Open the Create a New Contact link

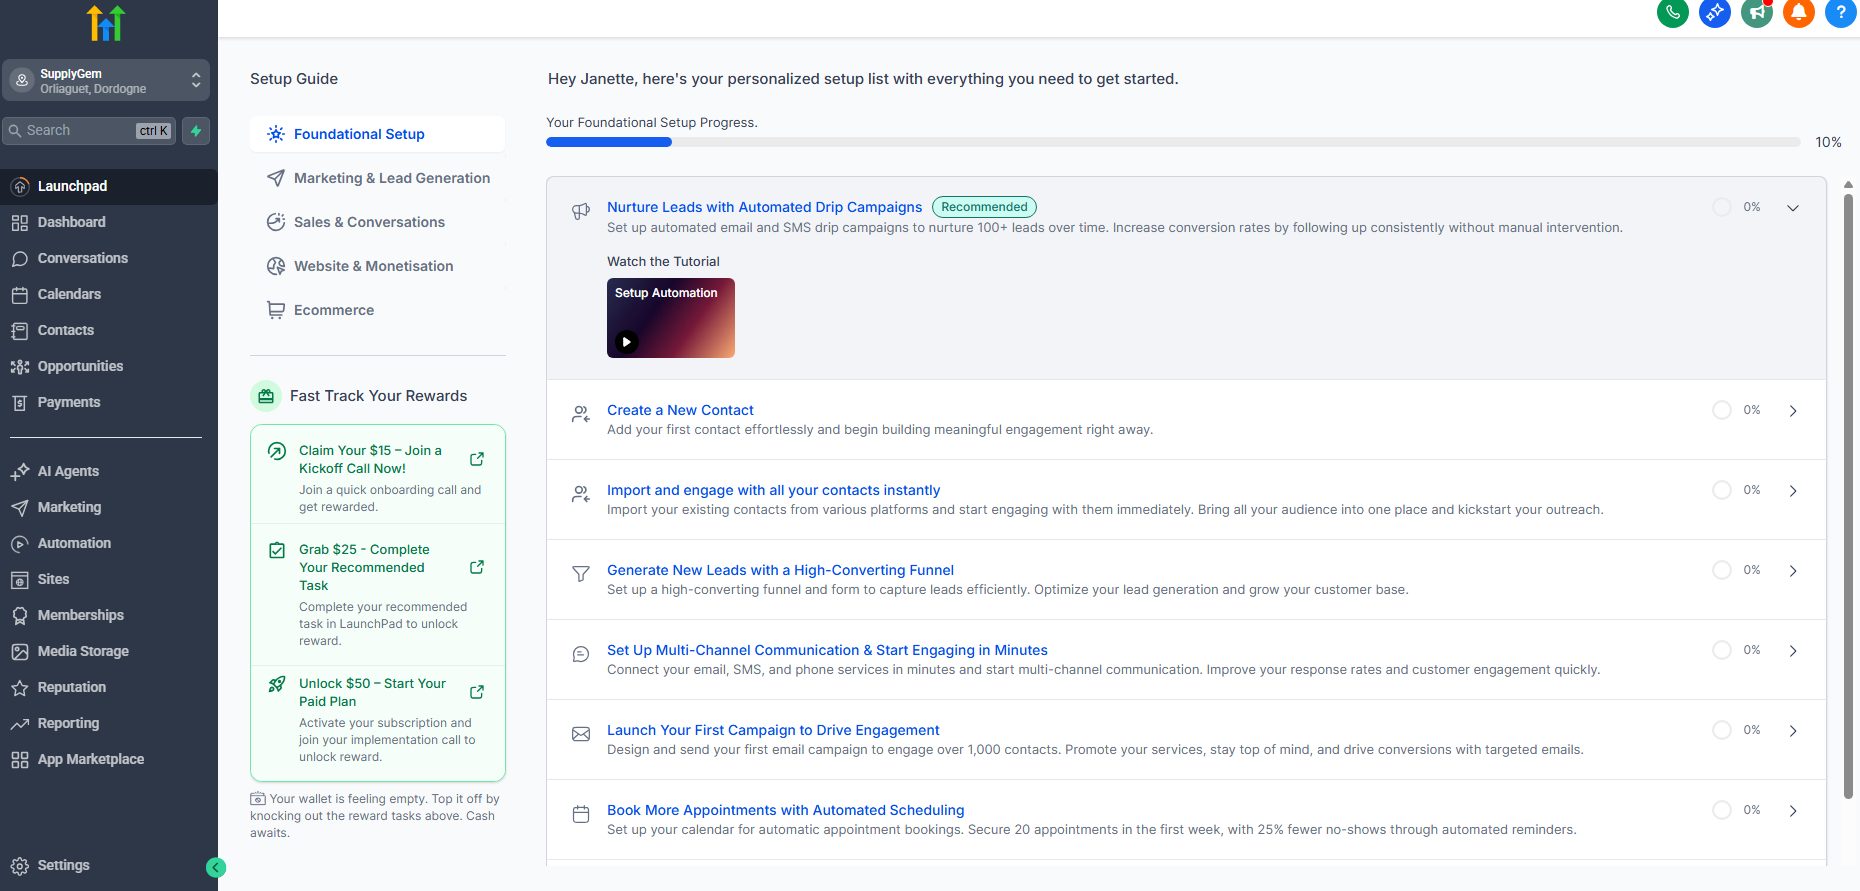680,410
